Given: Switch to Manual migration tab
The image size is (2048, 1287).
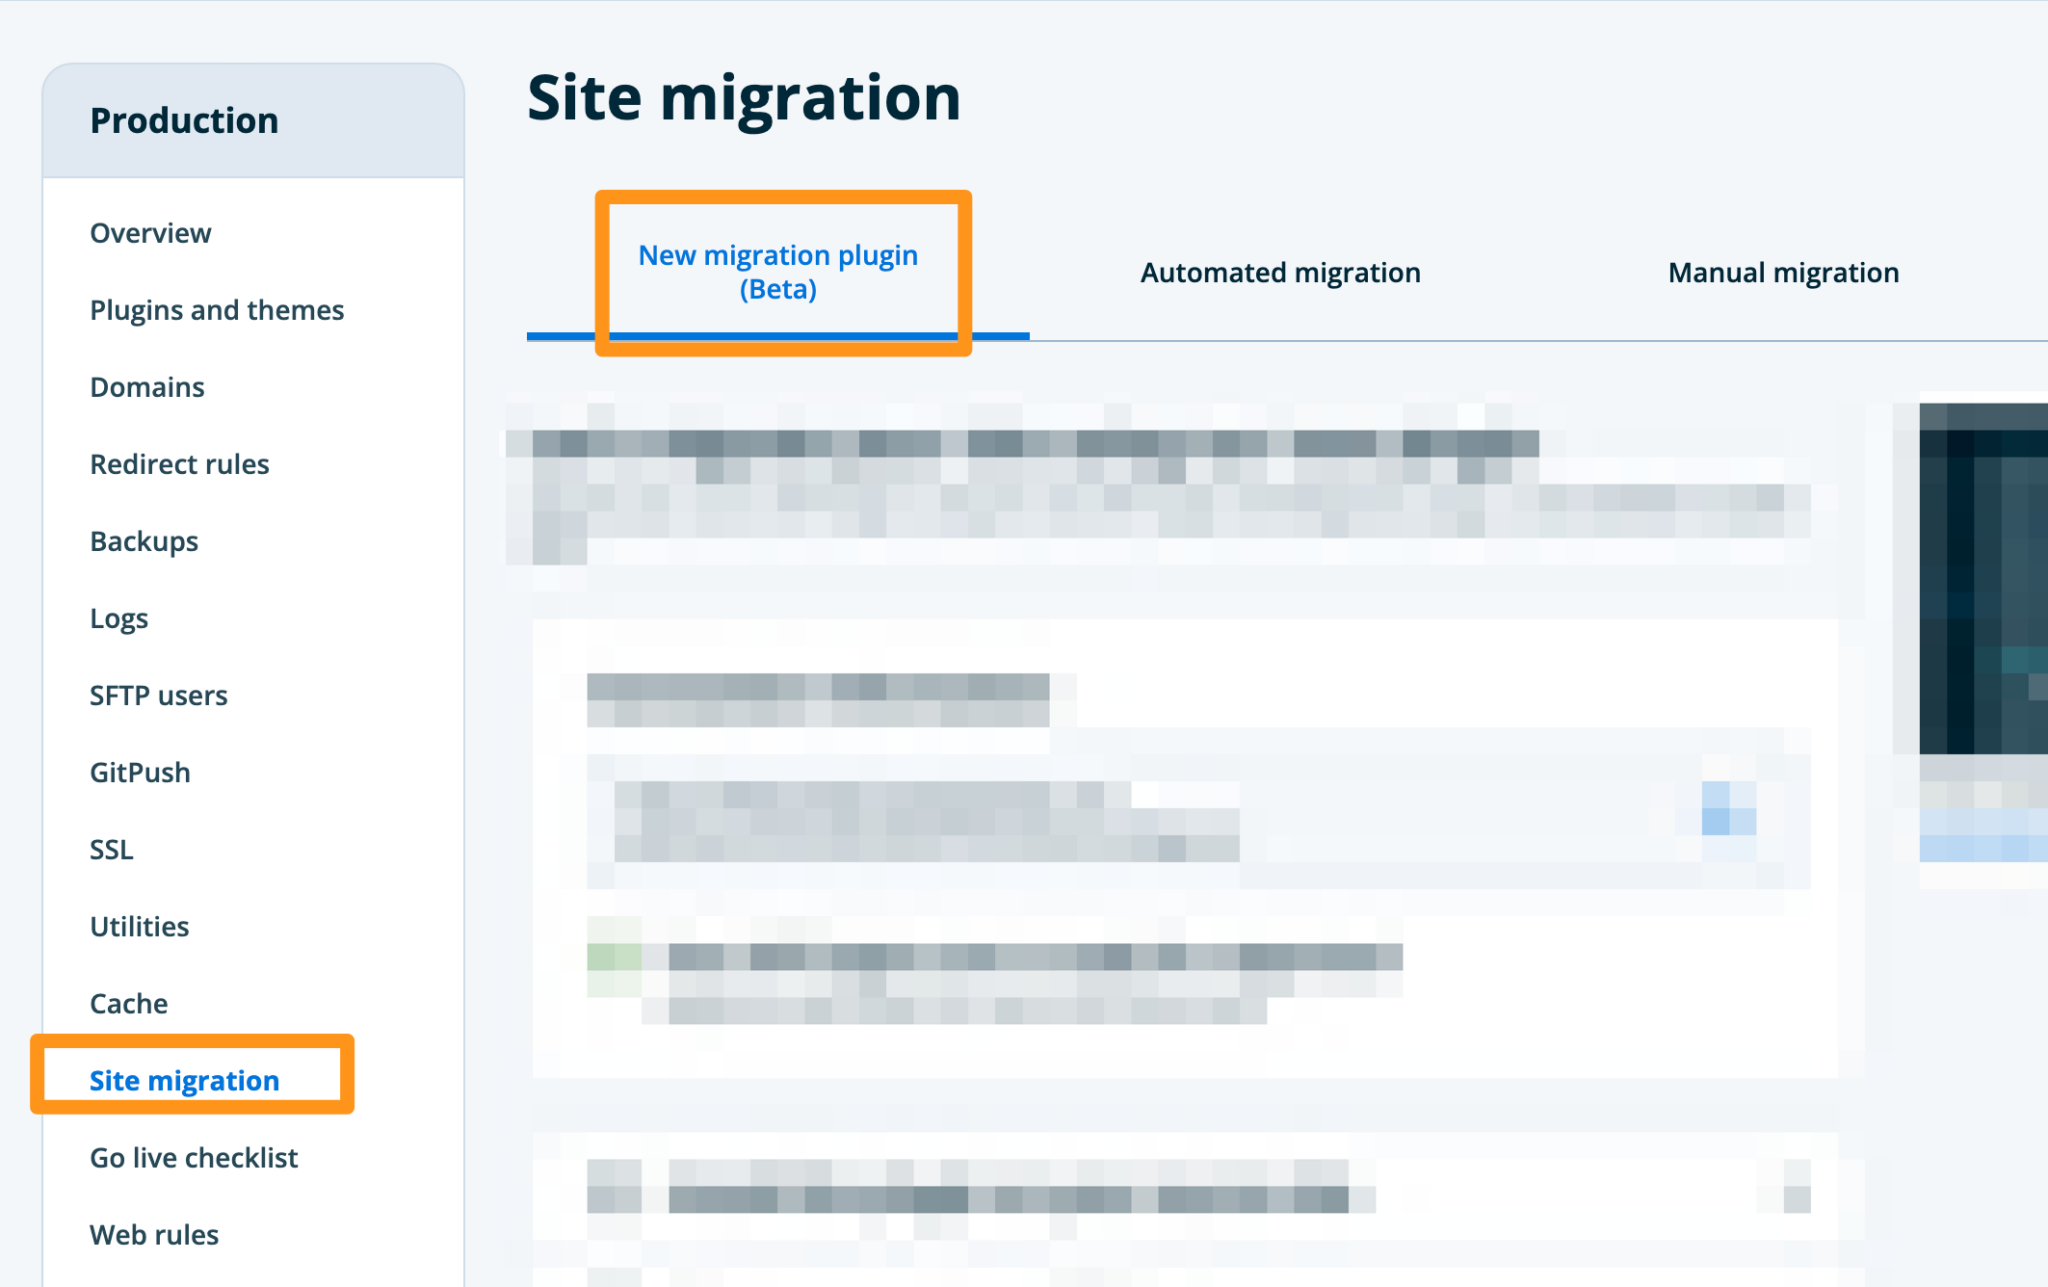Looking at the screenshot, I should click(1782, 273).
